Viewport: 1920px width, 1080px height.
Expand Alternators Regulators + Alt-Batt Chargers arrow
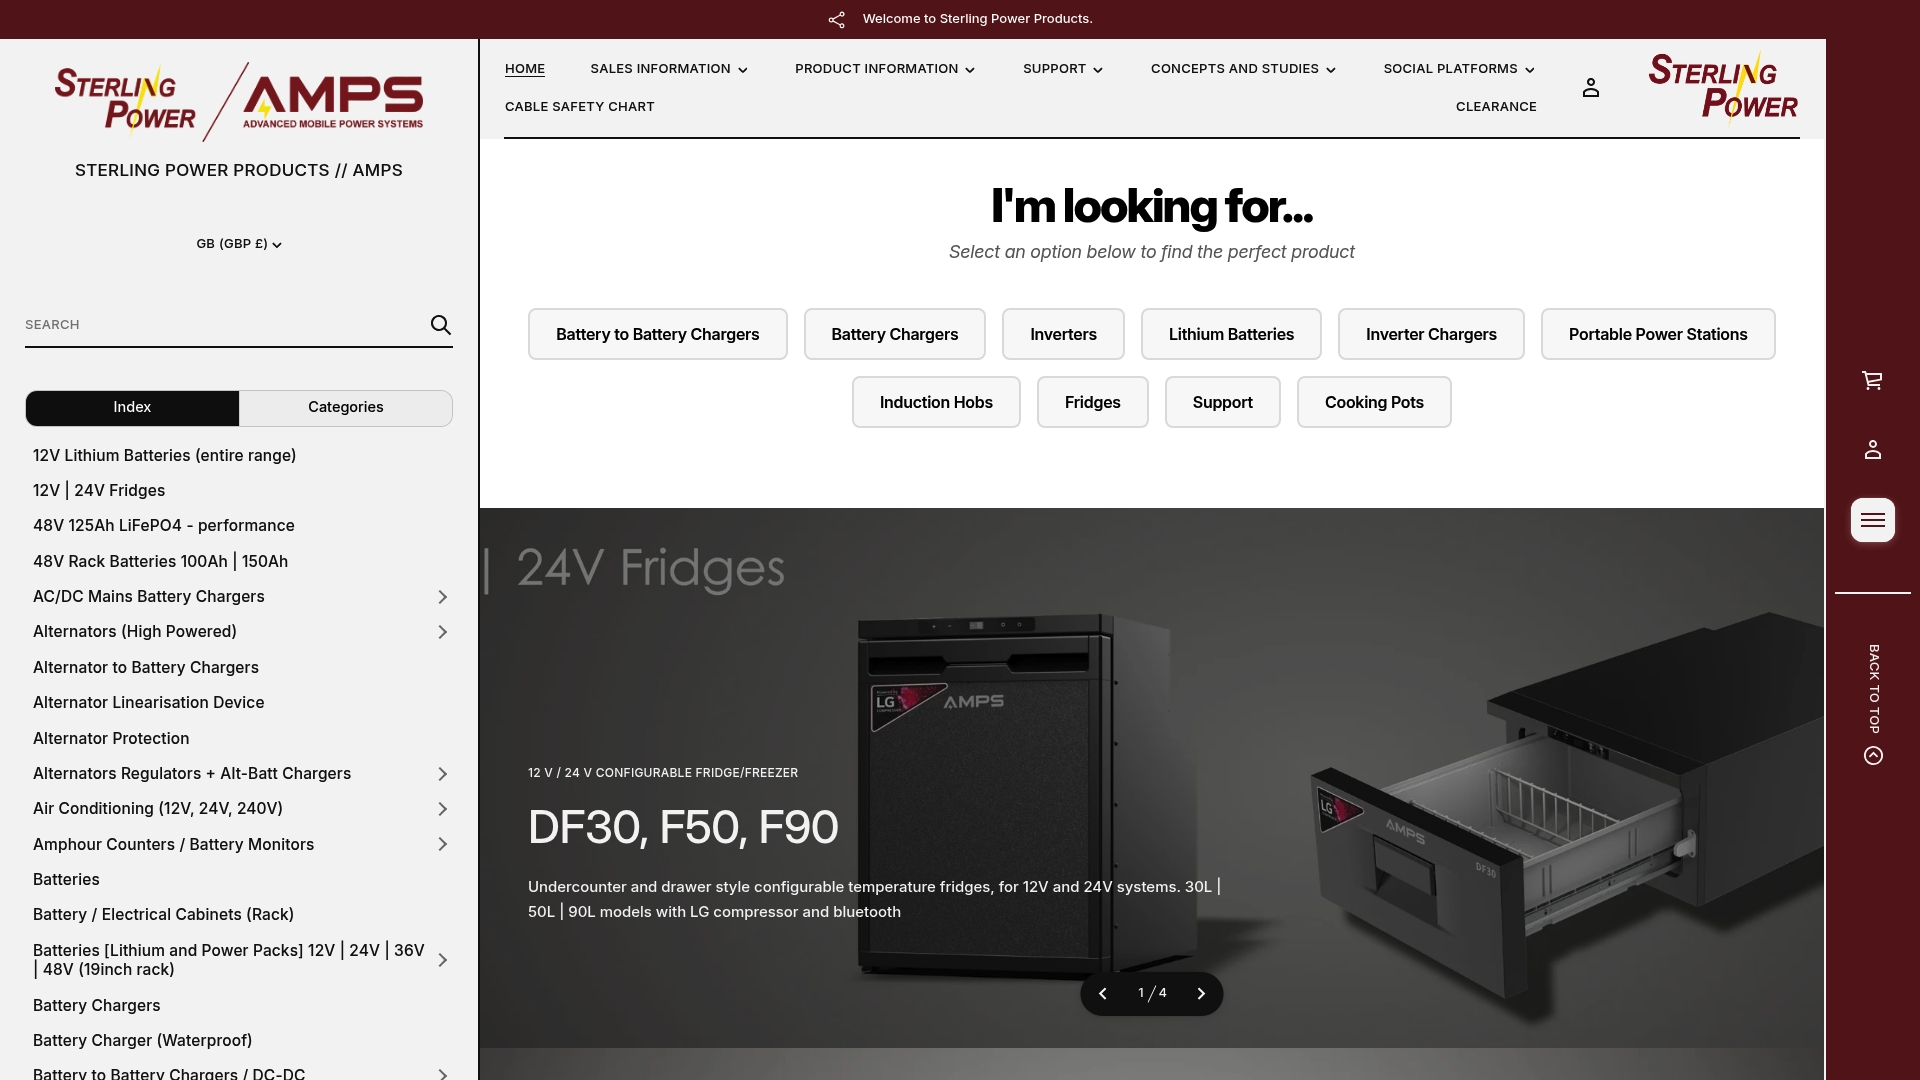(442, 774)
